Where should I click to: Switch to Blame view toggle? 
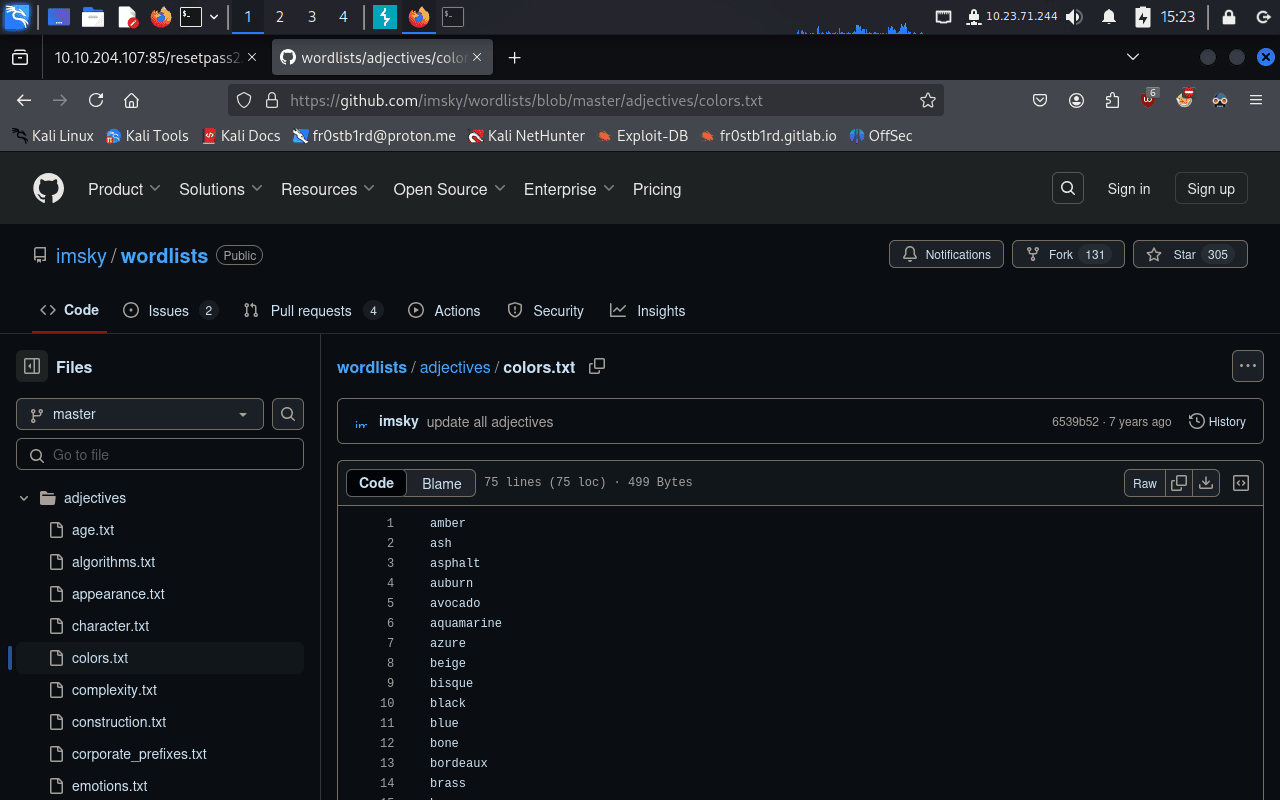441,483
